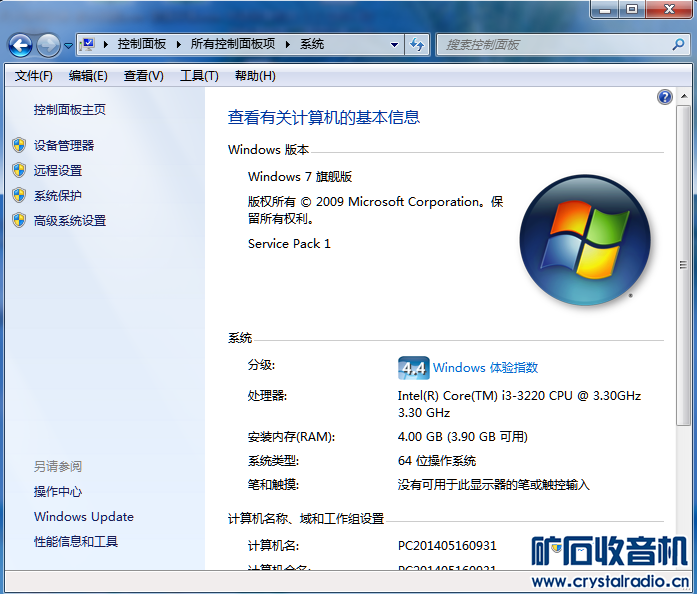The height and width of the screenshot is (594, 697).
Task: Click the vertical scrollbar thumb
Action: pos(684,265)
